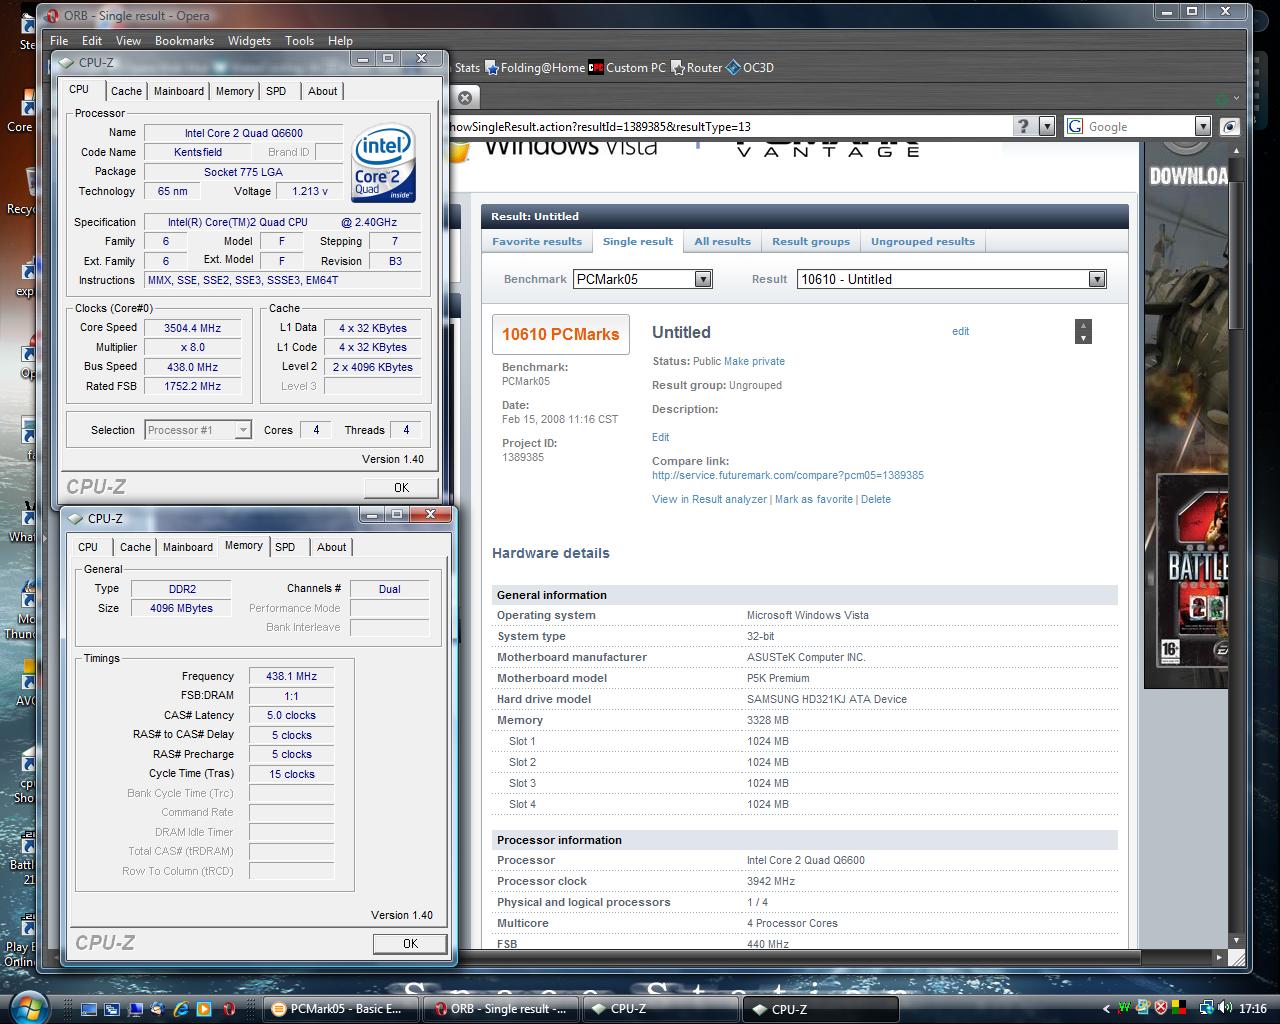Click the network icon in system tray
Viewport: 1280px width, 1024px height.
(x=1207, y=1009)
